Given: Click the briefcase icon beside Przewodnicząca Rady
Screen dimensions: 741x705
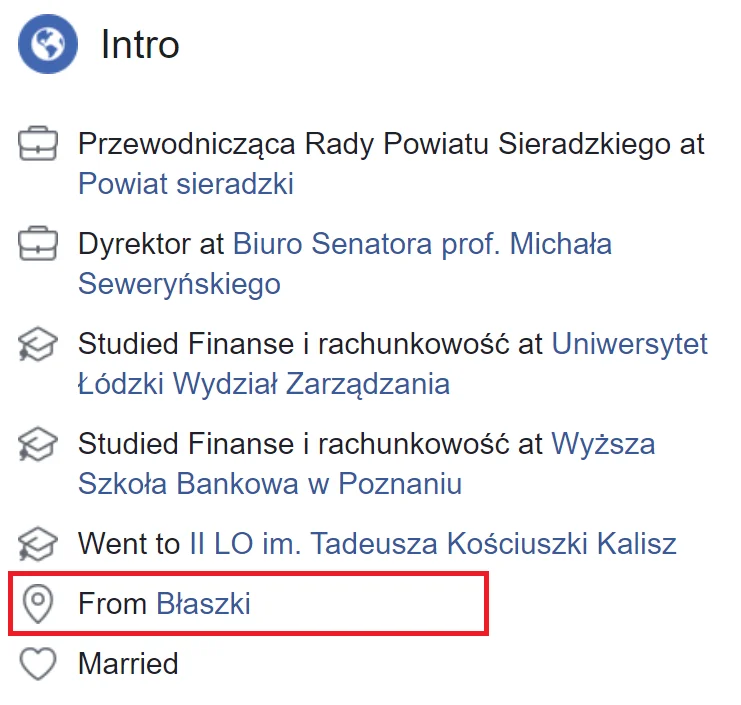Looking at the screenshot, I should [38, 143].
